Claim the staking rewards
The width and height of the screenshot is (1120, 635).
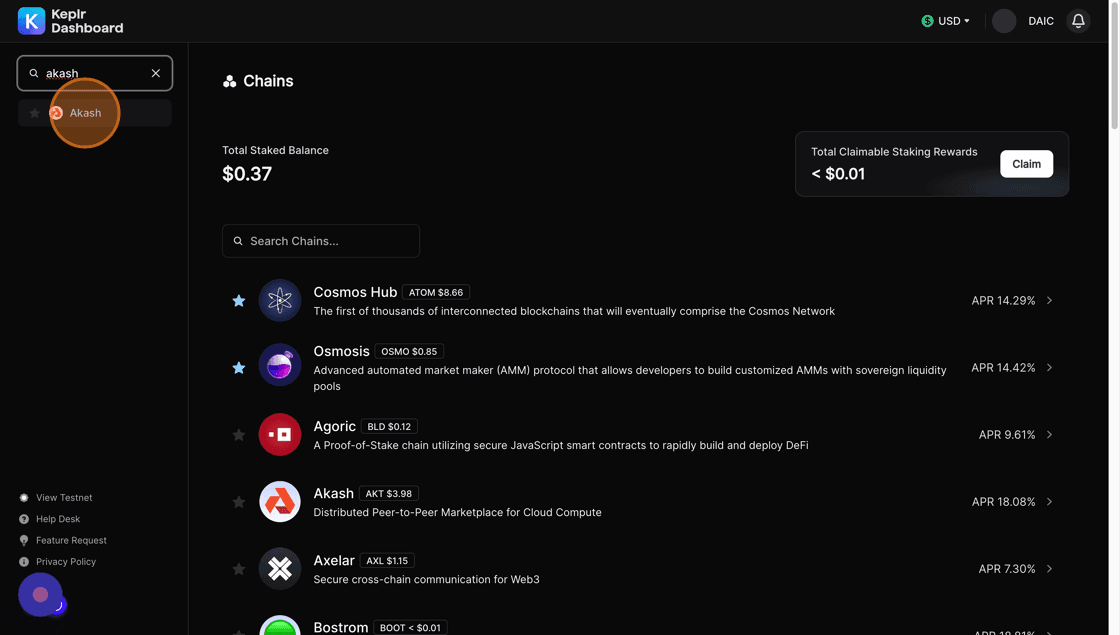coord(1026,164)
